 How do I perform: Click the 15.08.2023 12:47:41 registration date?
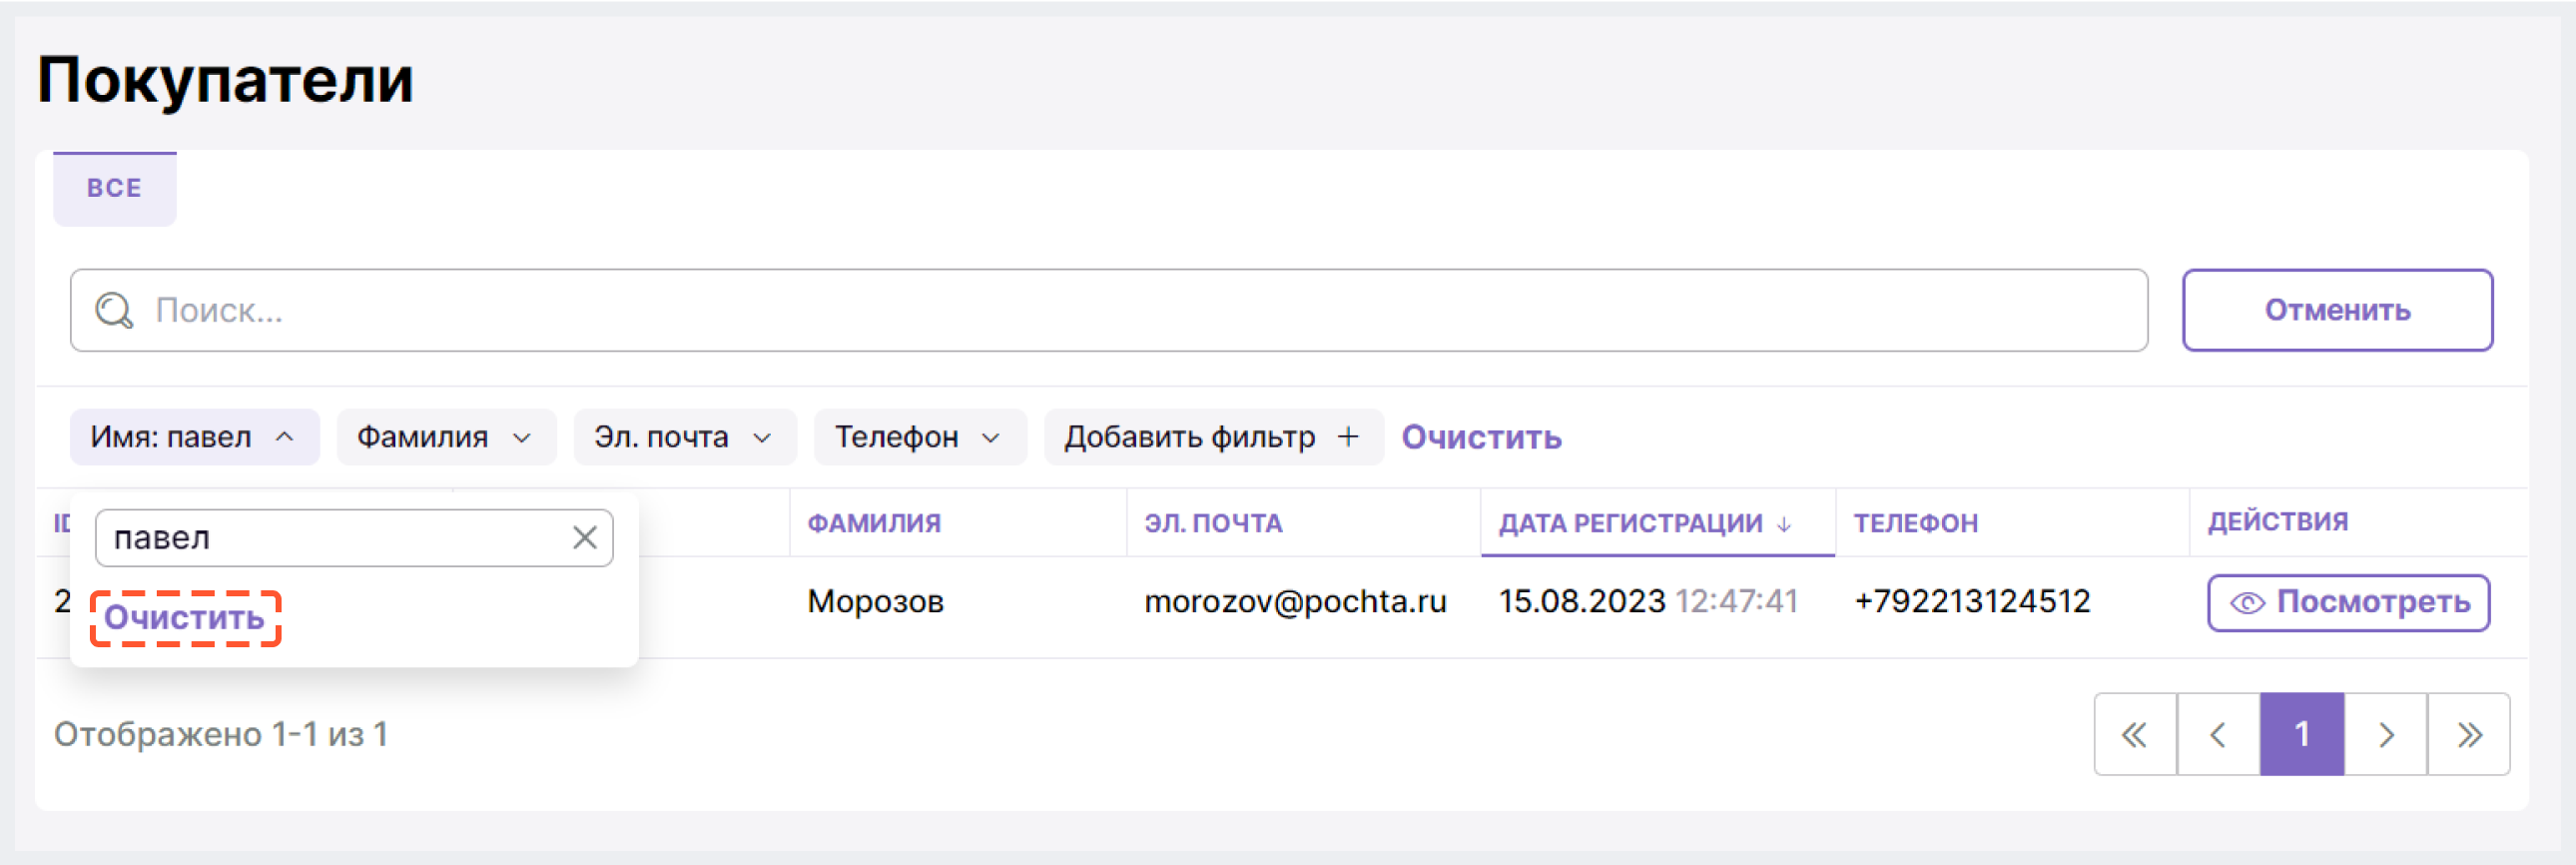coord(1648,601)
